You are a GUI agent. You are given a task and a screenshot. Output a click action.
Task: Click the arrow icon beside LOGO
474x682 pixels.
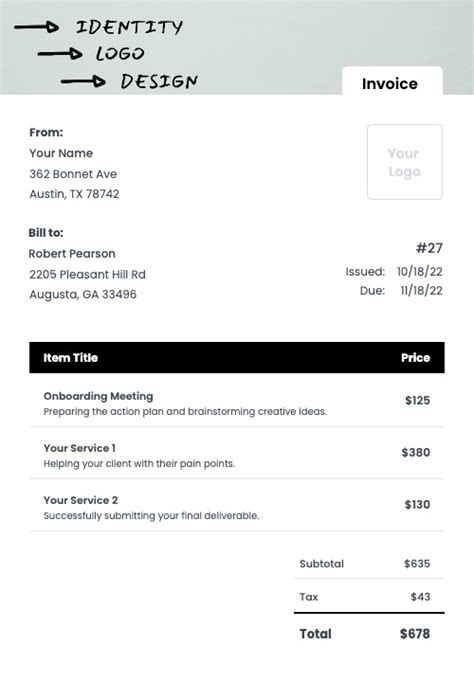pyautogui.click(x=60, y=54)
